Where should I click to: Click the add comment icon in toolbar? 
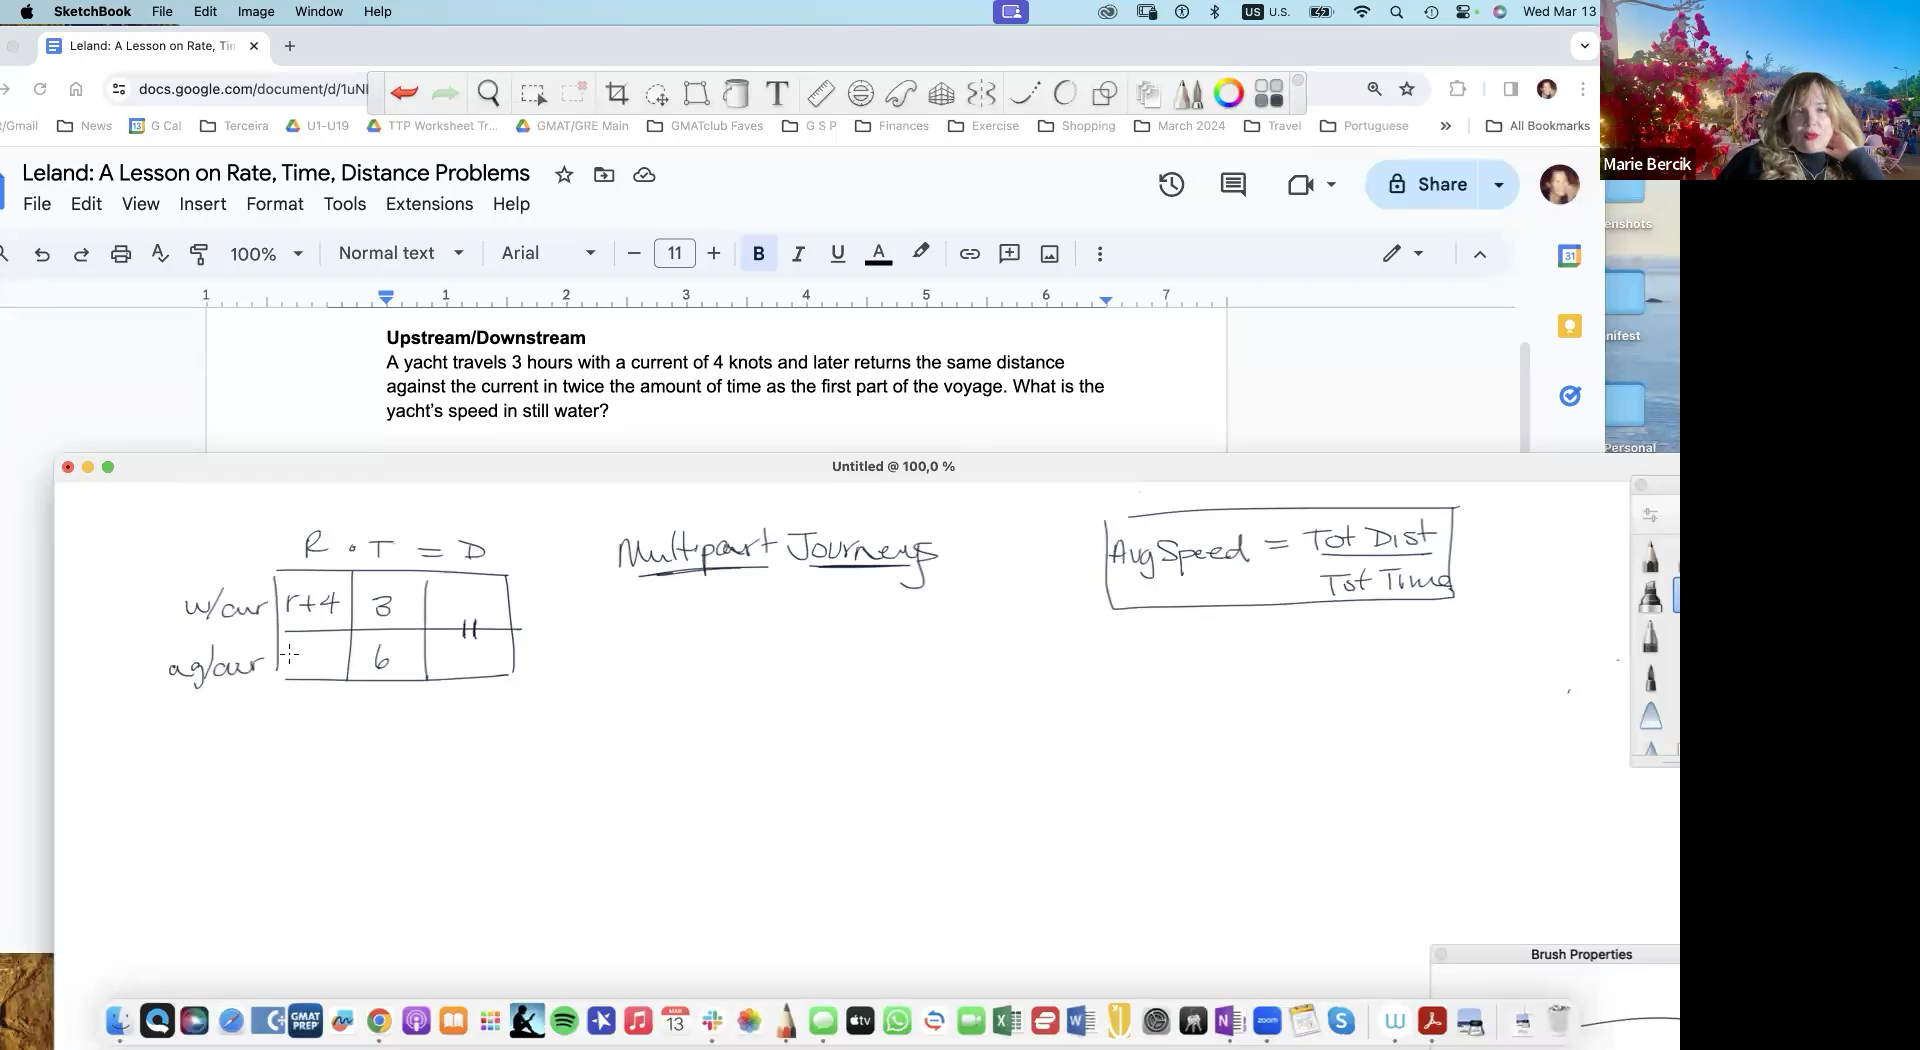(x=1010, y=254)
